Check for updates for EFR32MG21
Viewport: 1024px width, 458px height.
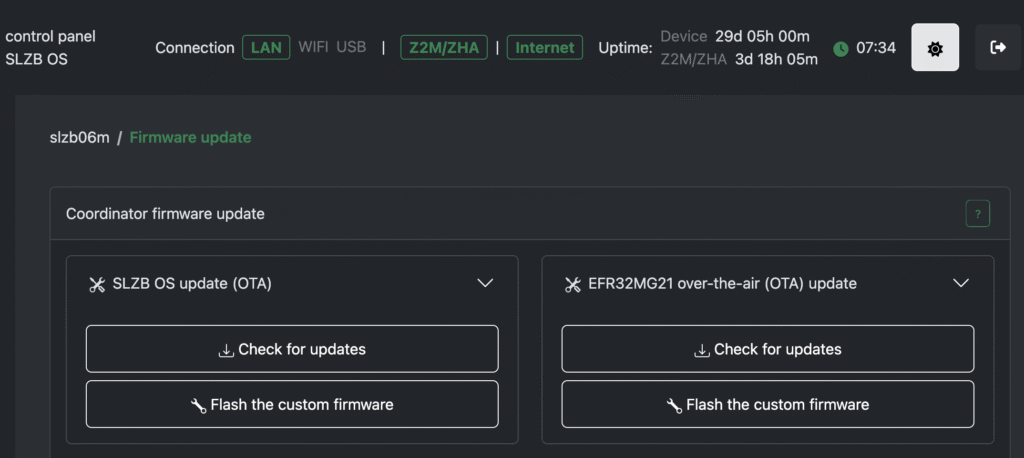click(x=768, y=349)
